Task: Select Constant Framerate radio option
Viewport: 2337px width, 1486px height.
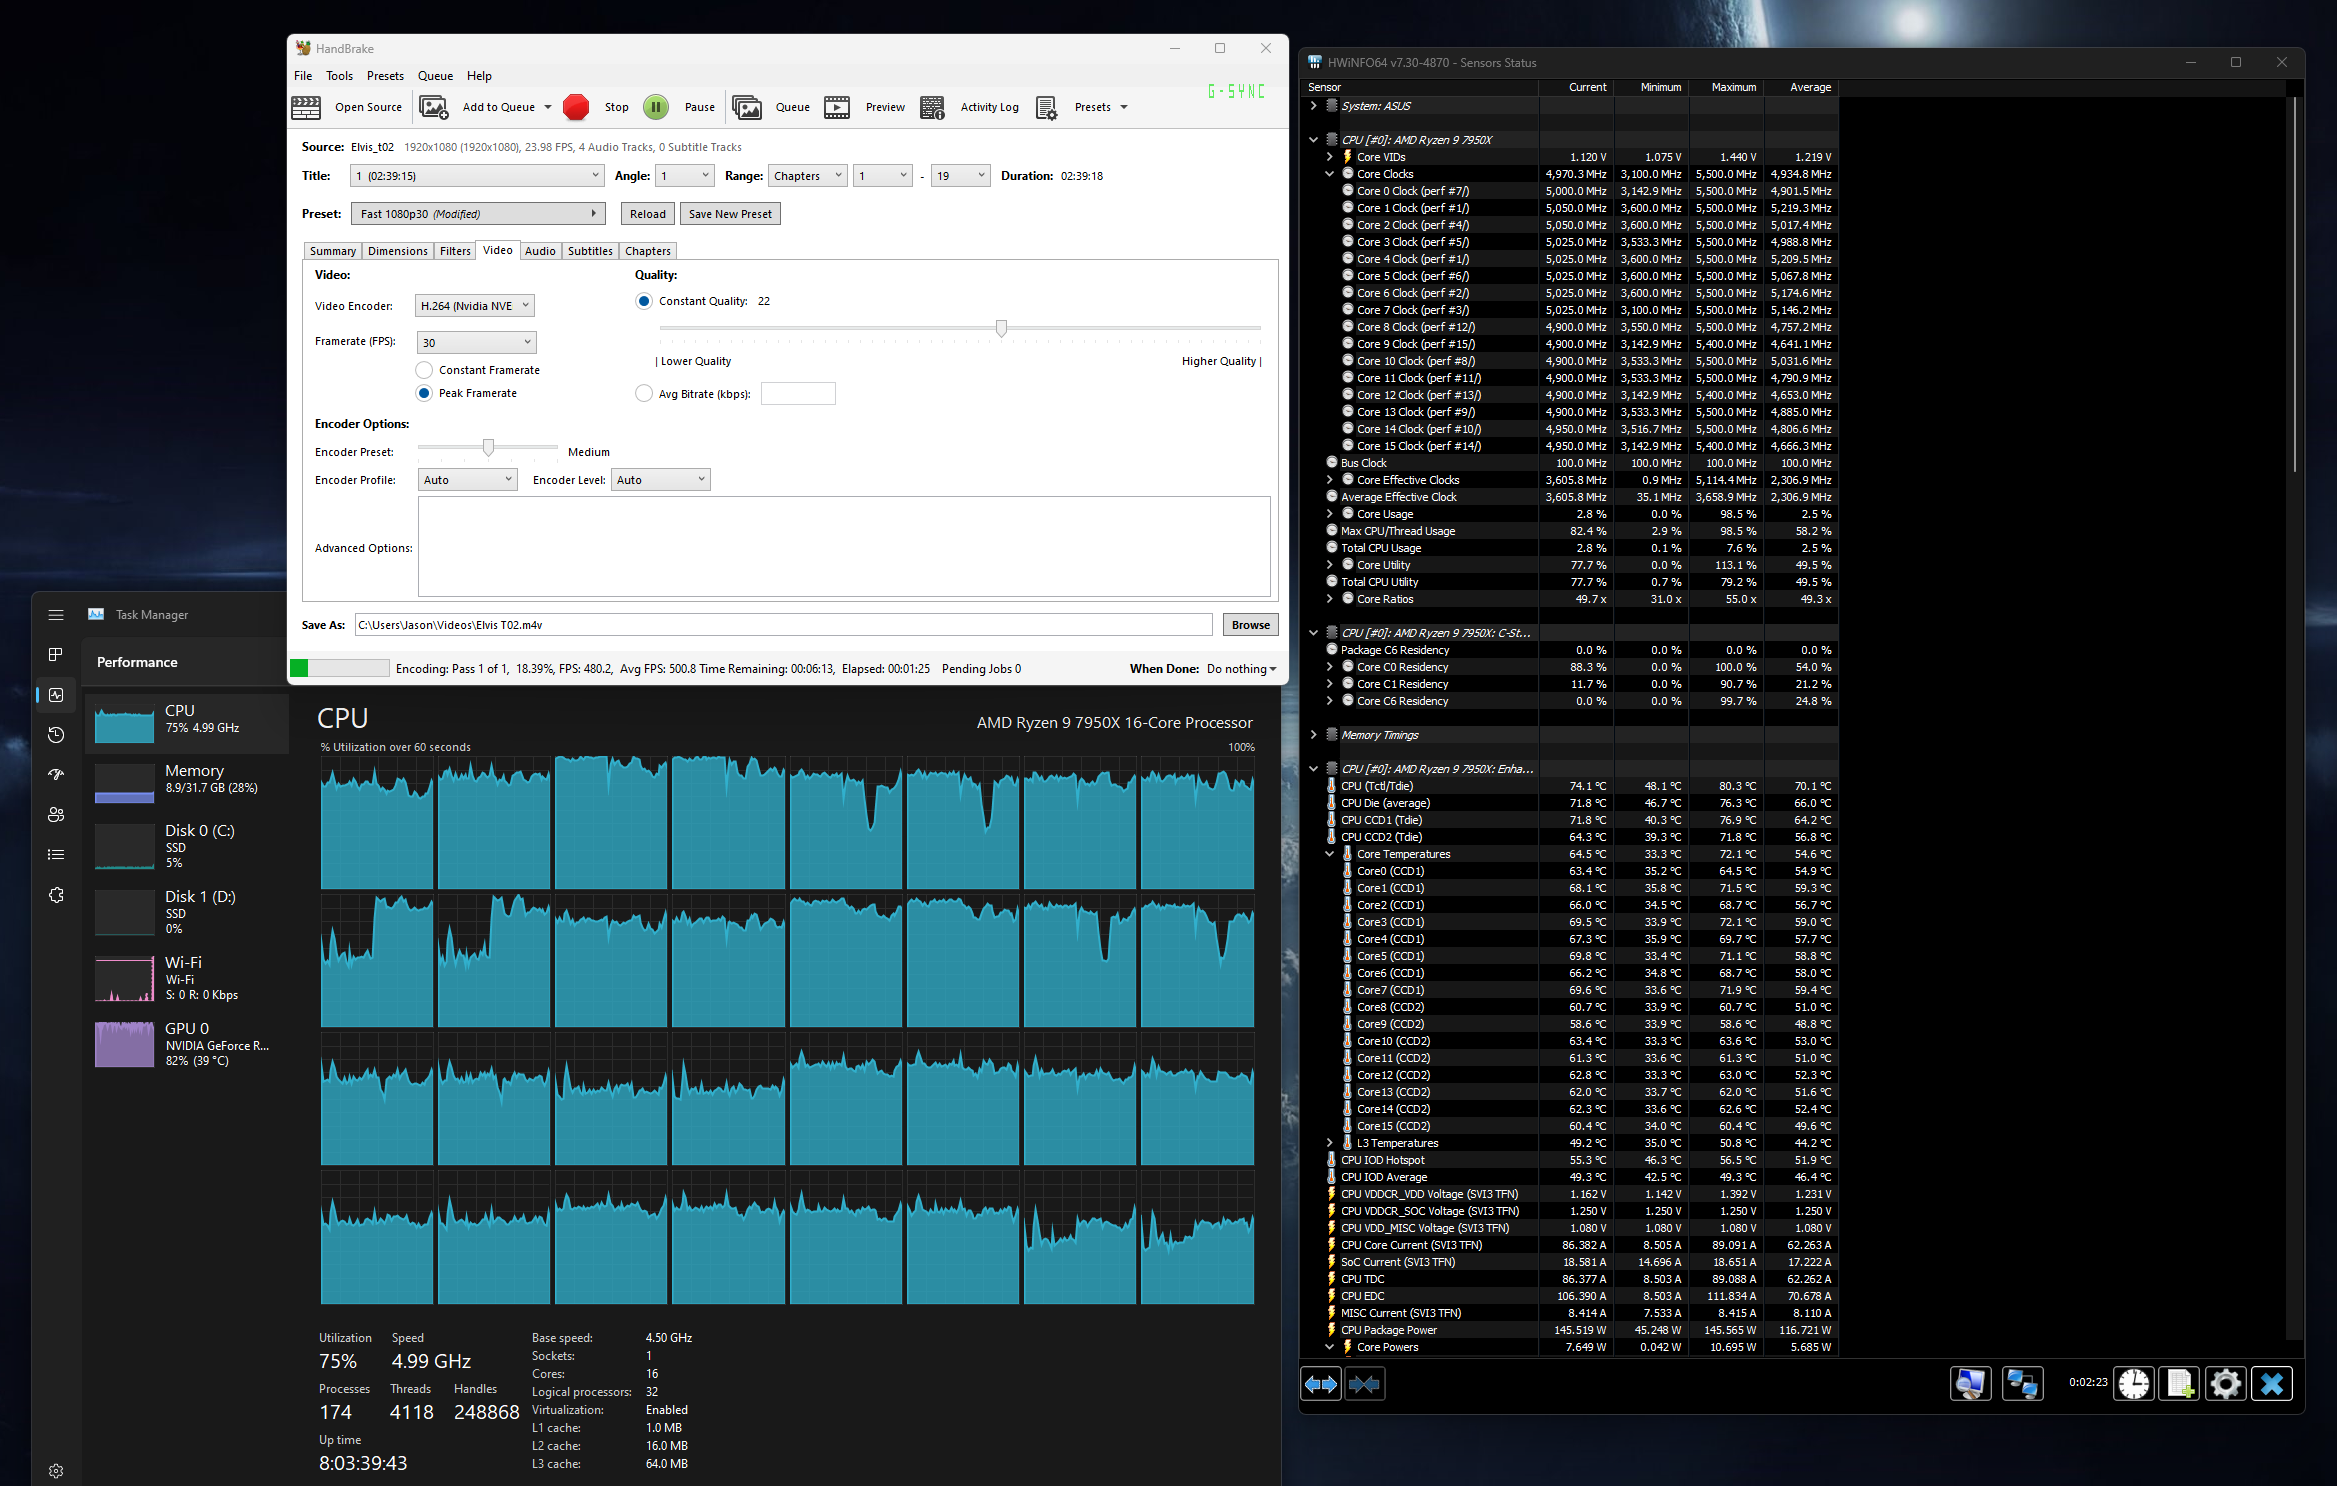Action: [424, 370]
